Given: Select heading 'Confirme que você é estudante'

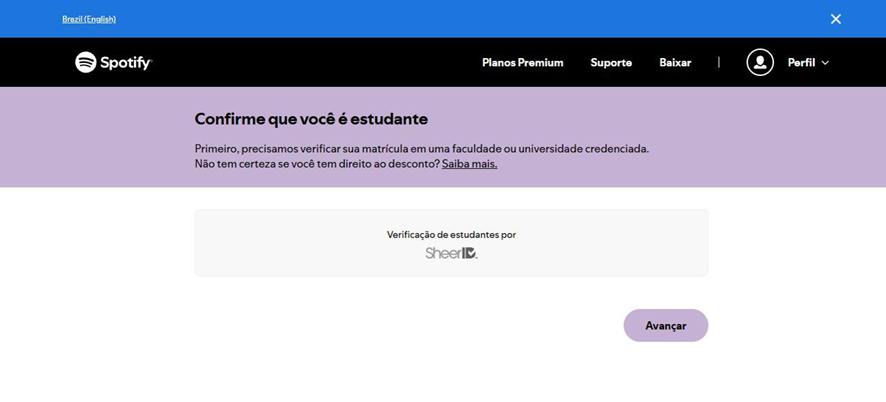Looking at the screenshot, I should (x=311, y=119).
